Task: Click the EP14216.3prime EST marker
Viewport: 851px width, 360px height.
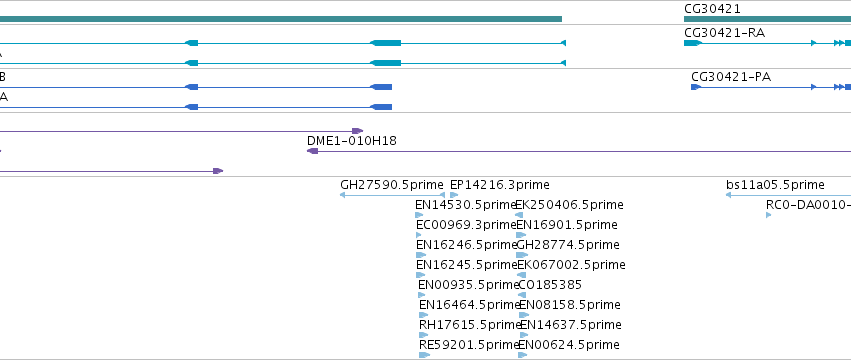Action: coord(454,195)
